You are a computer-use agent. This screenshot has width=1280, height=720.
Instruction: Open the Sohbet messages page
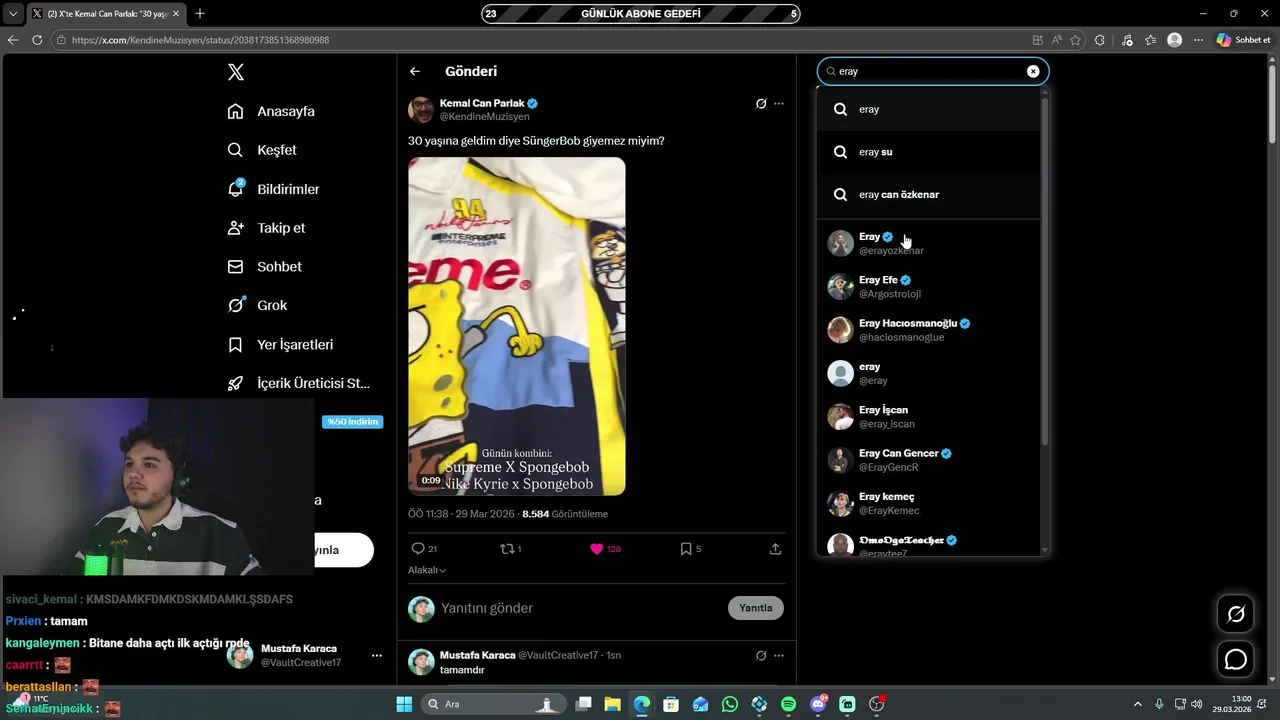[x=264, y=267]
